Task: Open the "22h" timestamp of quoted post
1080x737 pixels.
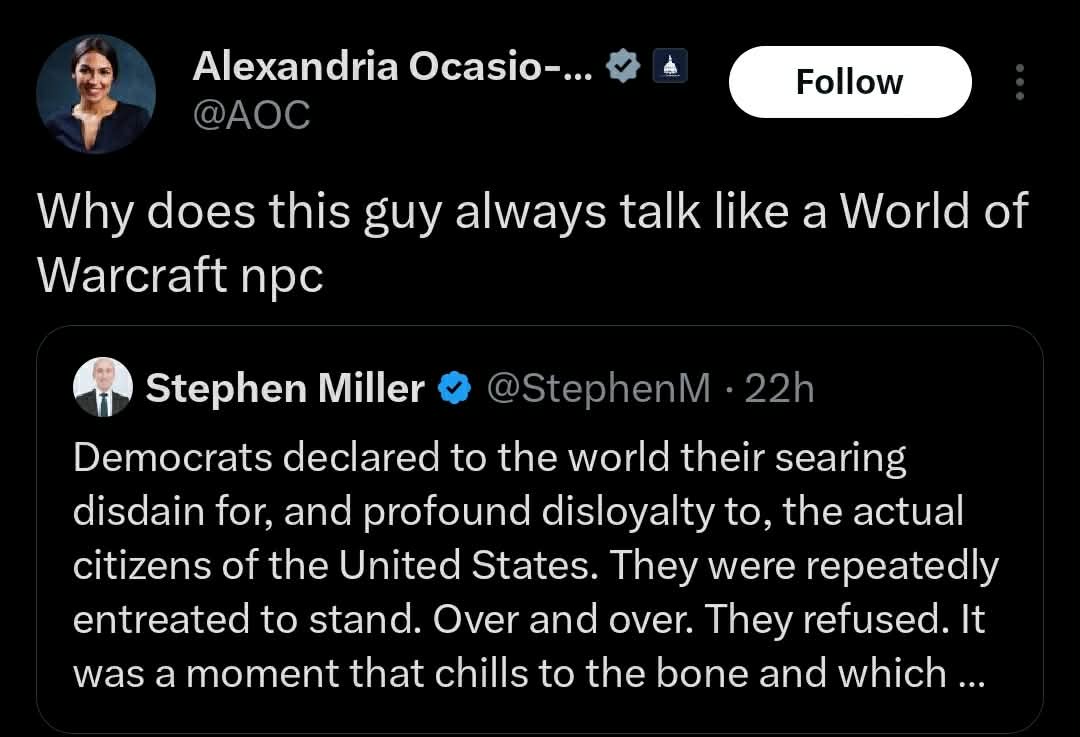Action: (x=780, y=388)
